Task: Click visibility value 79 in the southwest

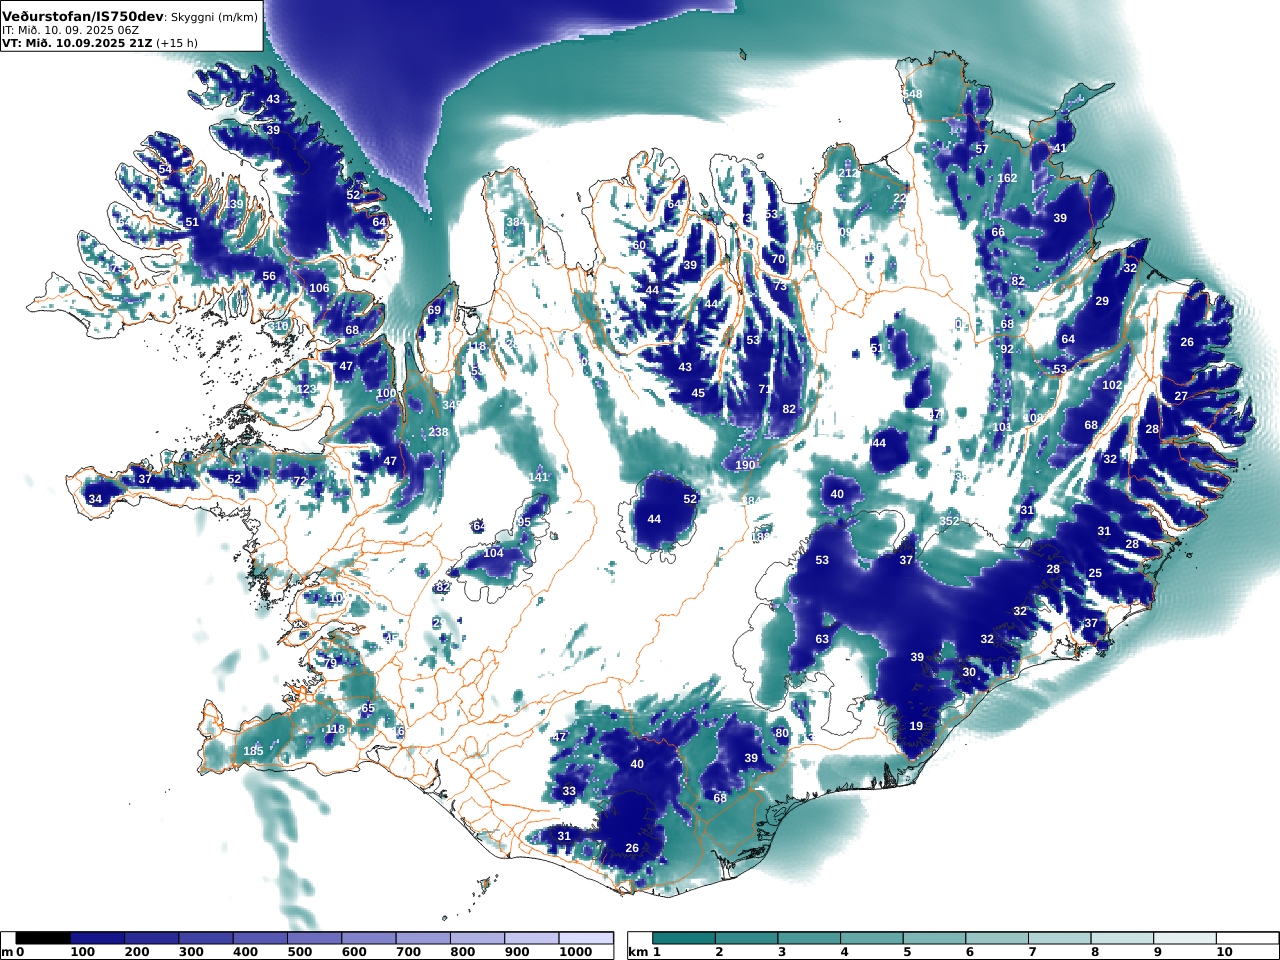Action: coord(330,664)
